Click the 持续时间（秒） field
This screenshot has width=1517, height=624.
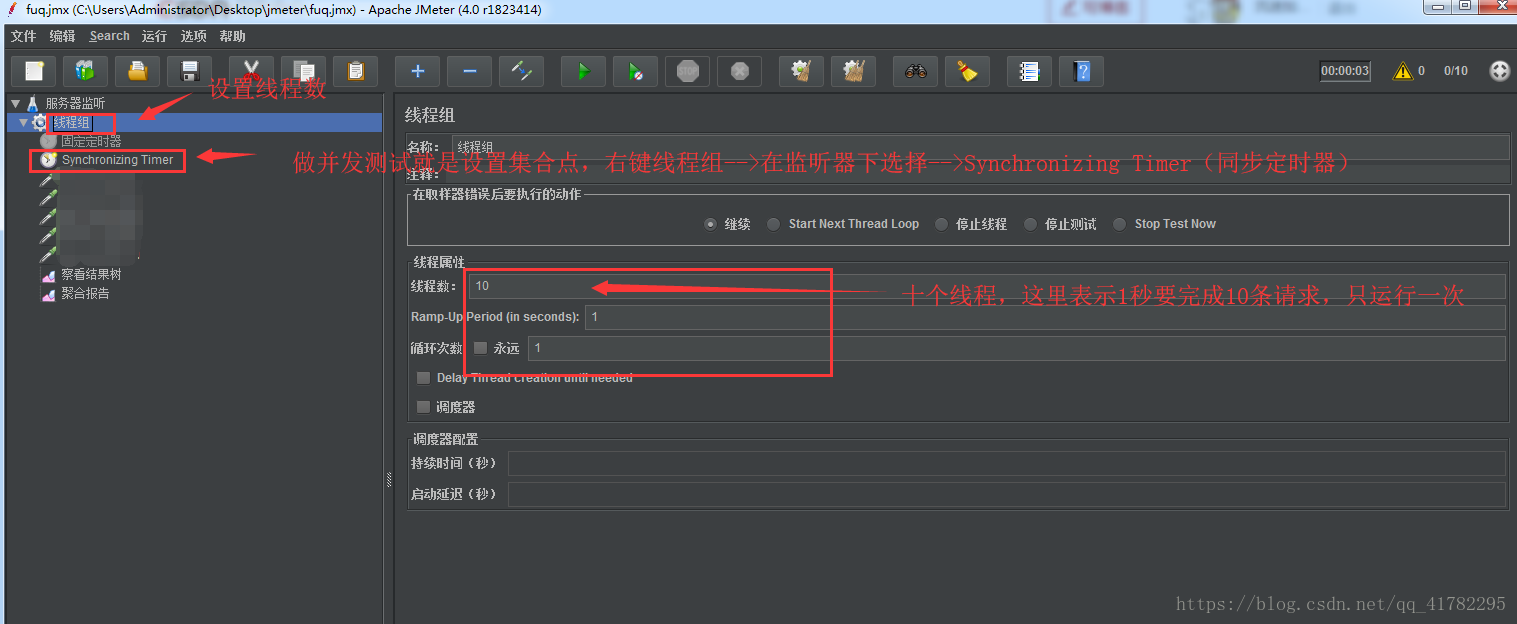(1006, 463)
